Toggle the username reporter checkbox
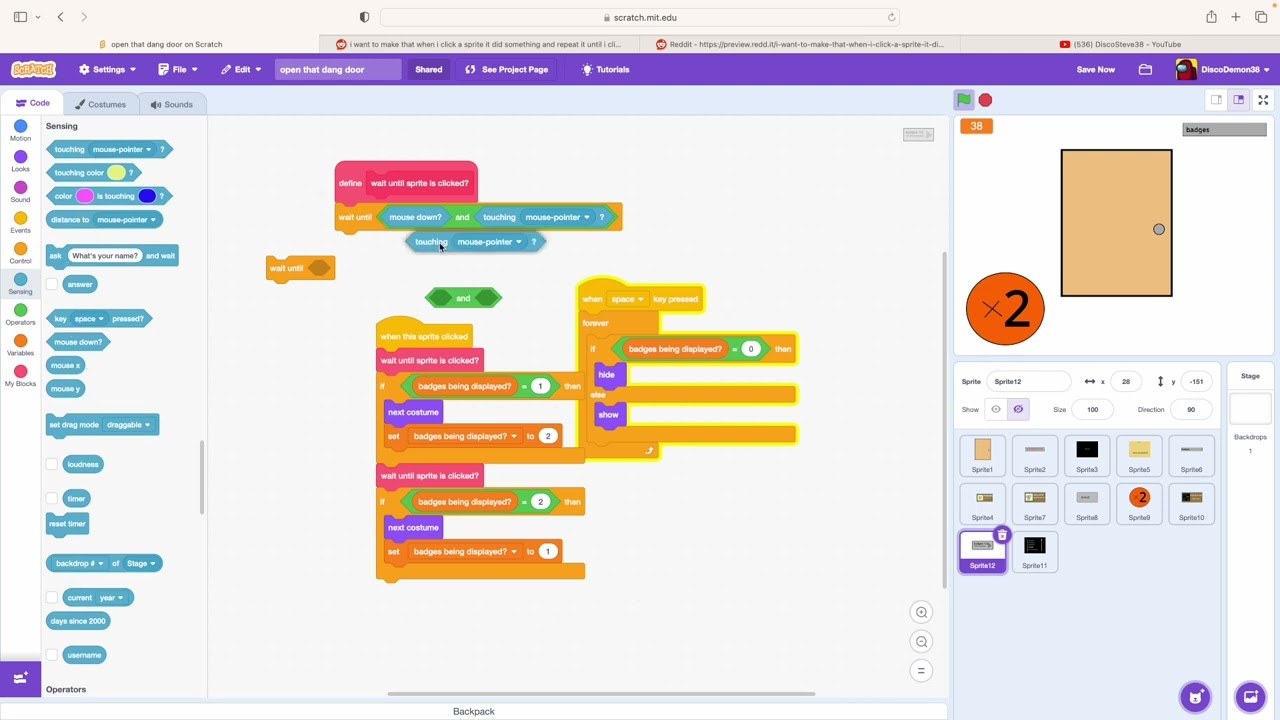 tap(52, 655)
